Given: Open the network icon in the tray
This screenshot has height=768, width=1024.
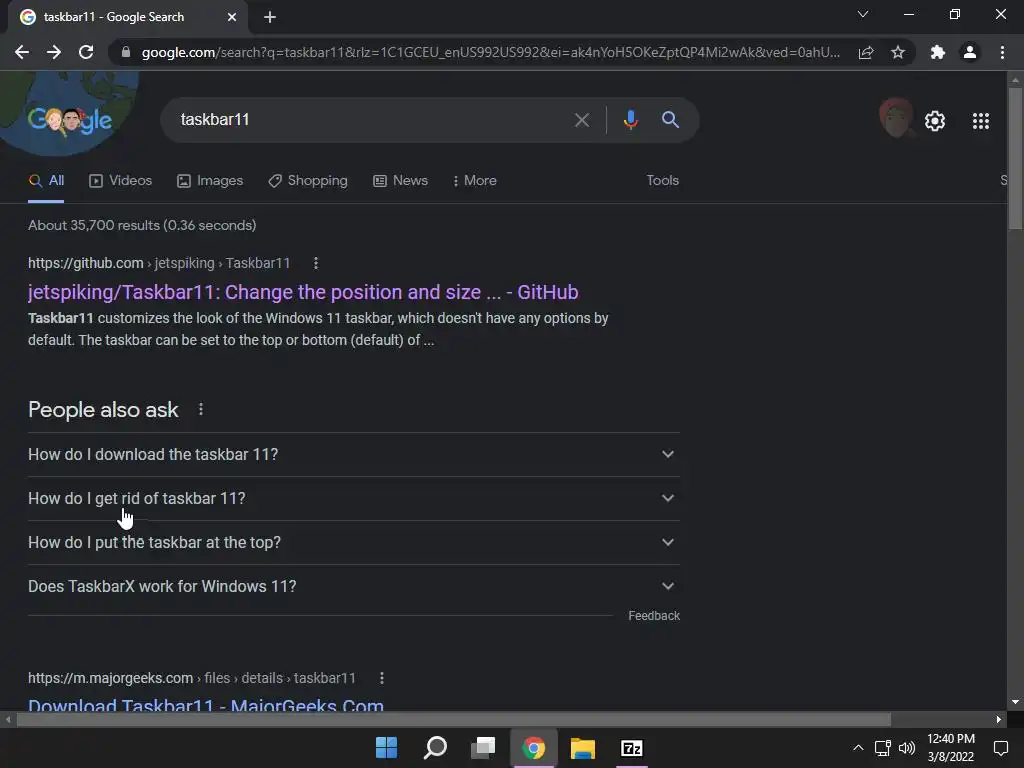Looking at the screenshot, I should (883, 748).
